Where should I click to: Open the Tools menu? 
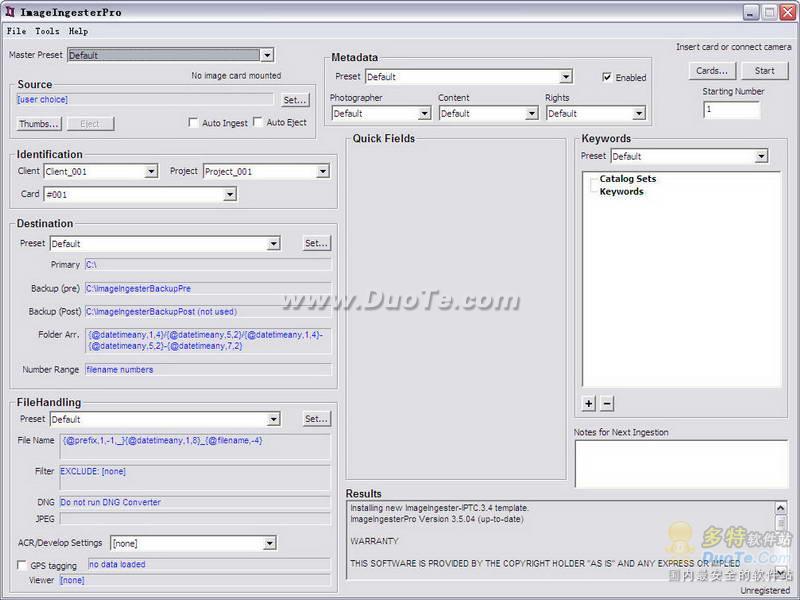47,31
